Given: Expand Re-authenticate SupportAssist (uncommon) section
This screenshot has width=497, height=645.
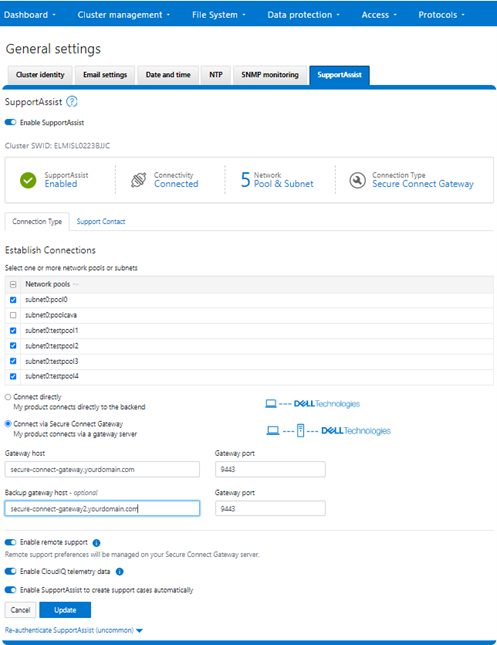Looking at the screenshot, I should pos(74,630).
